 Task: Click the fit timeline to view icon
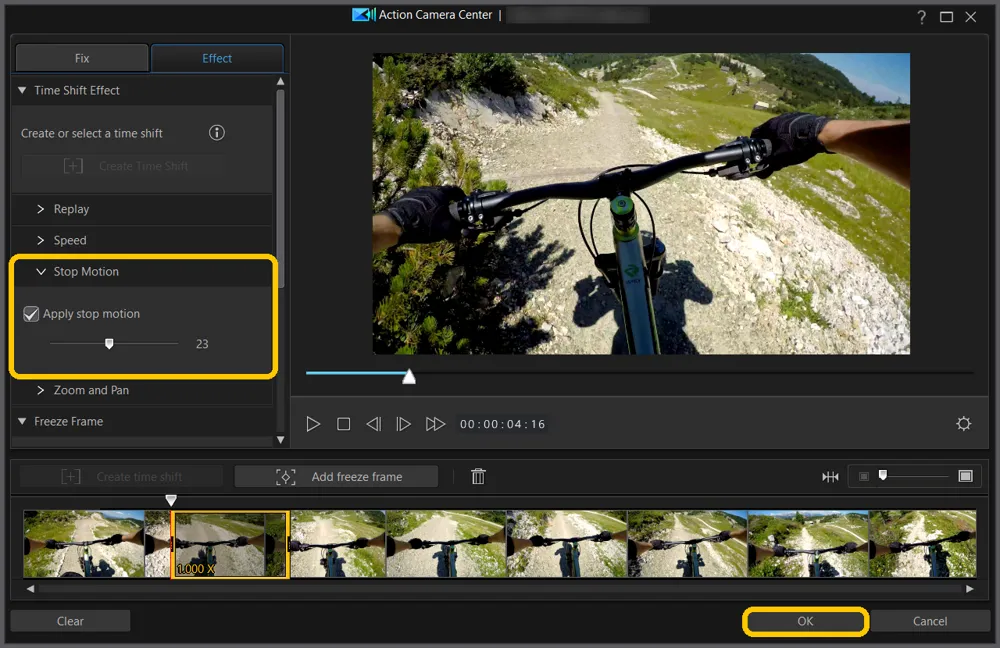830,476
